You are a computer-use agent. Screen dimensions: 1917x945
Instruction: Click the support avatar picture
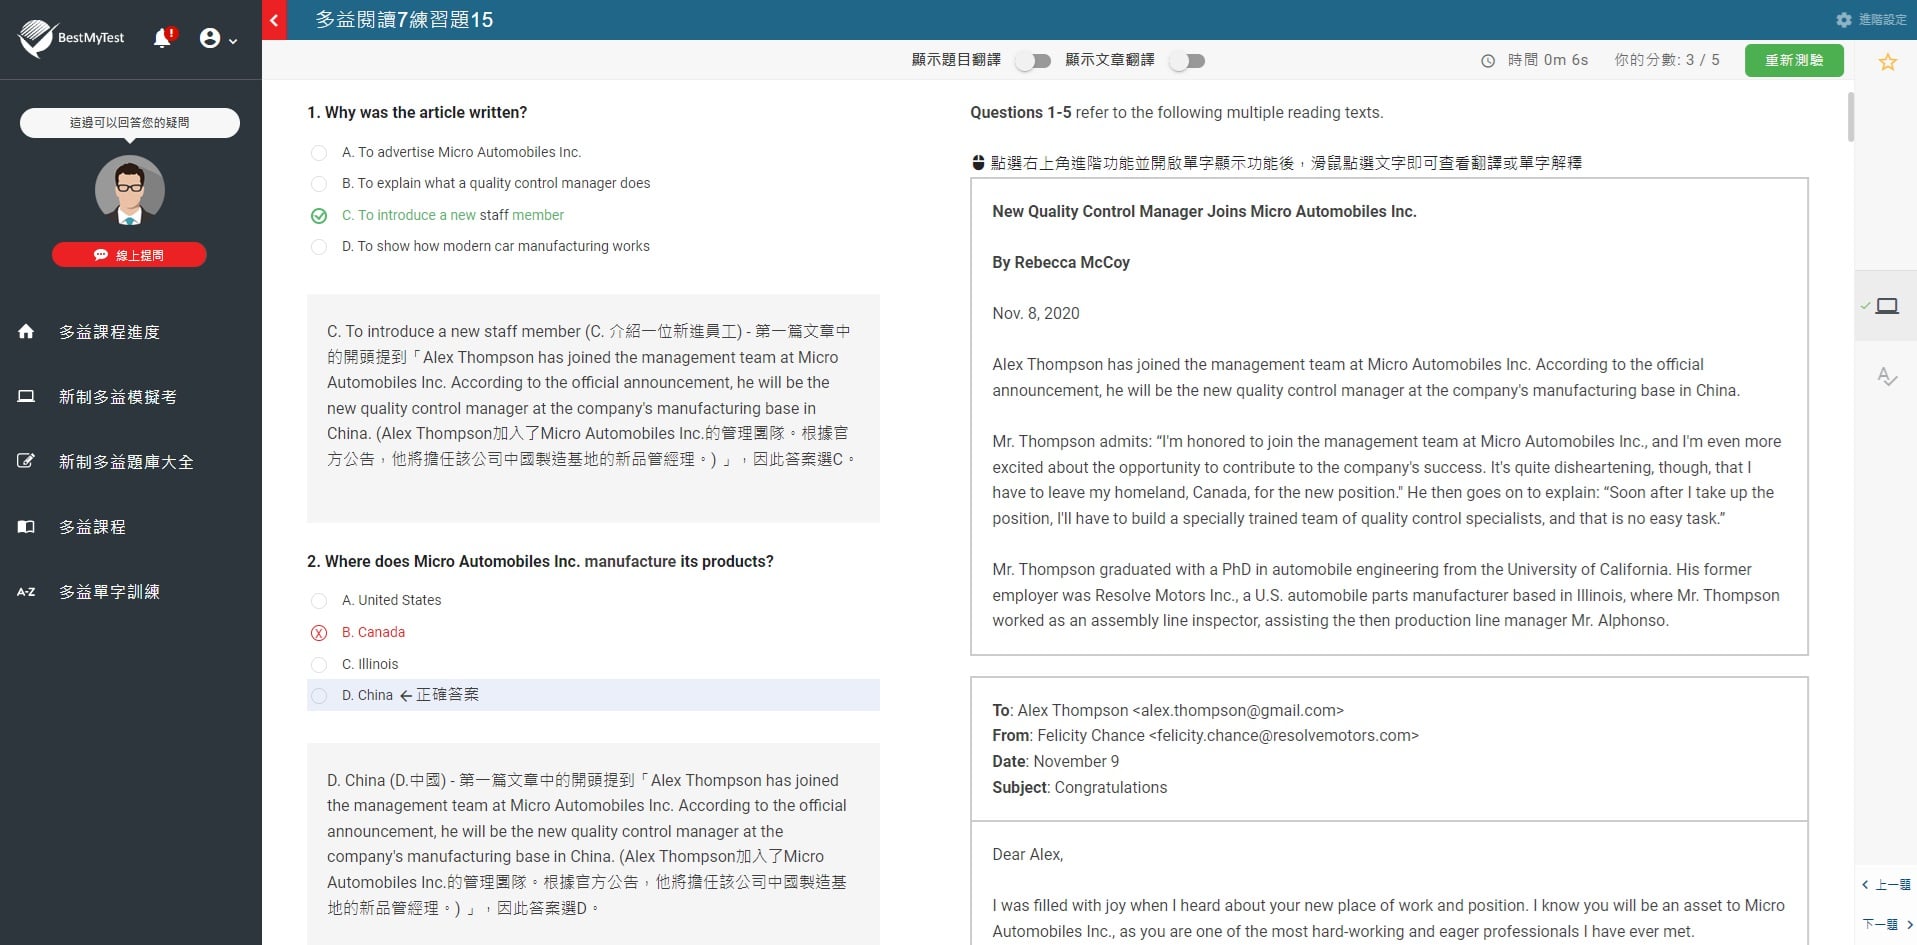coord(130,190)
